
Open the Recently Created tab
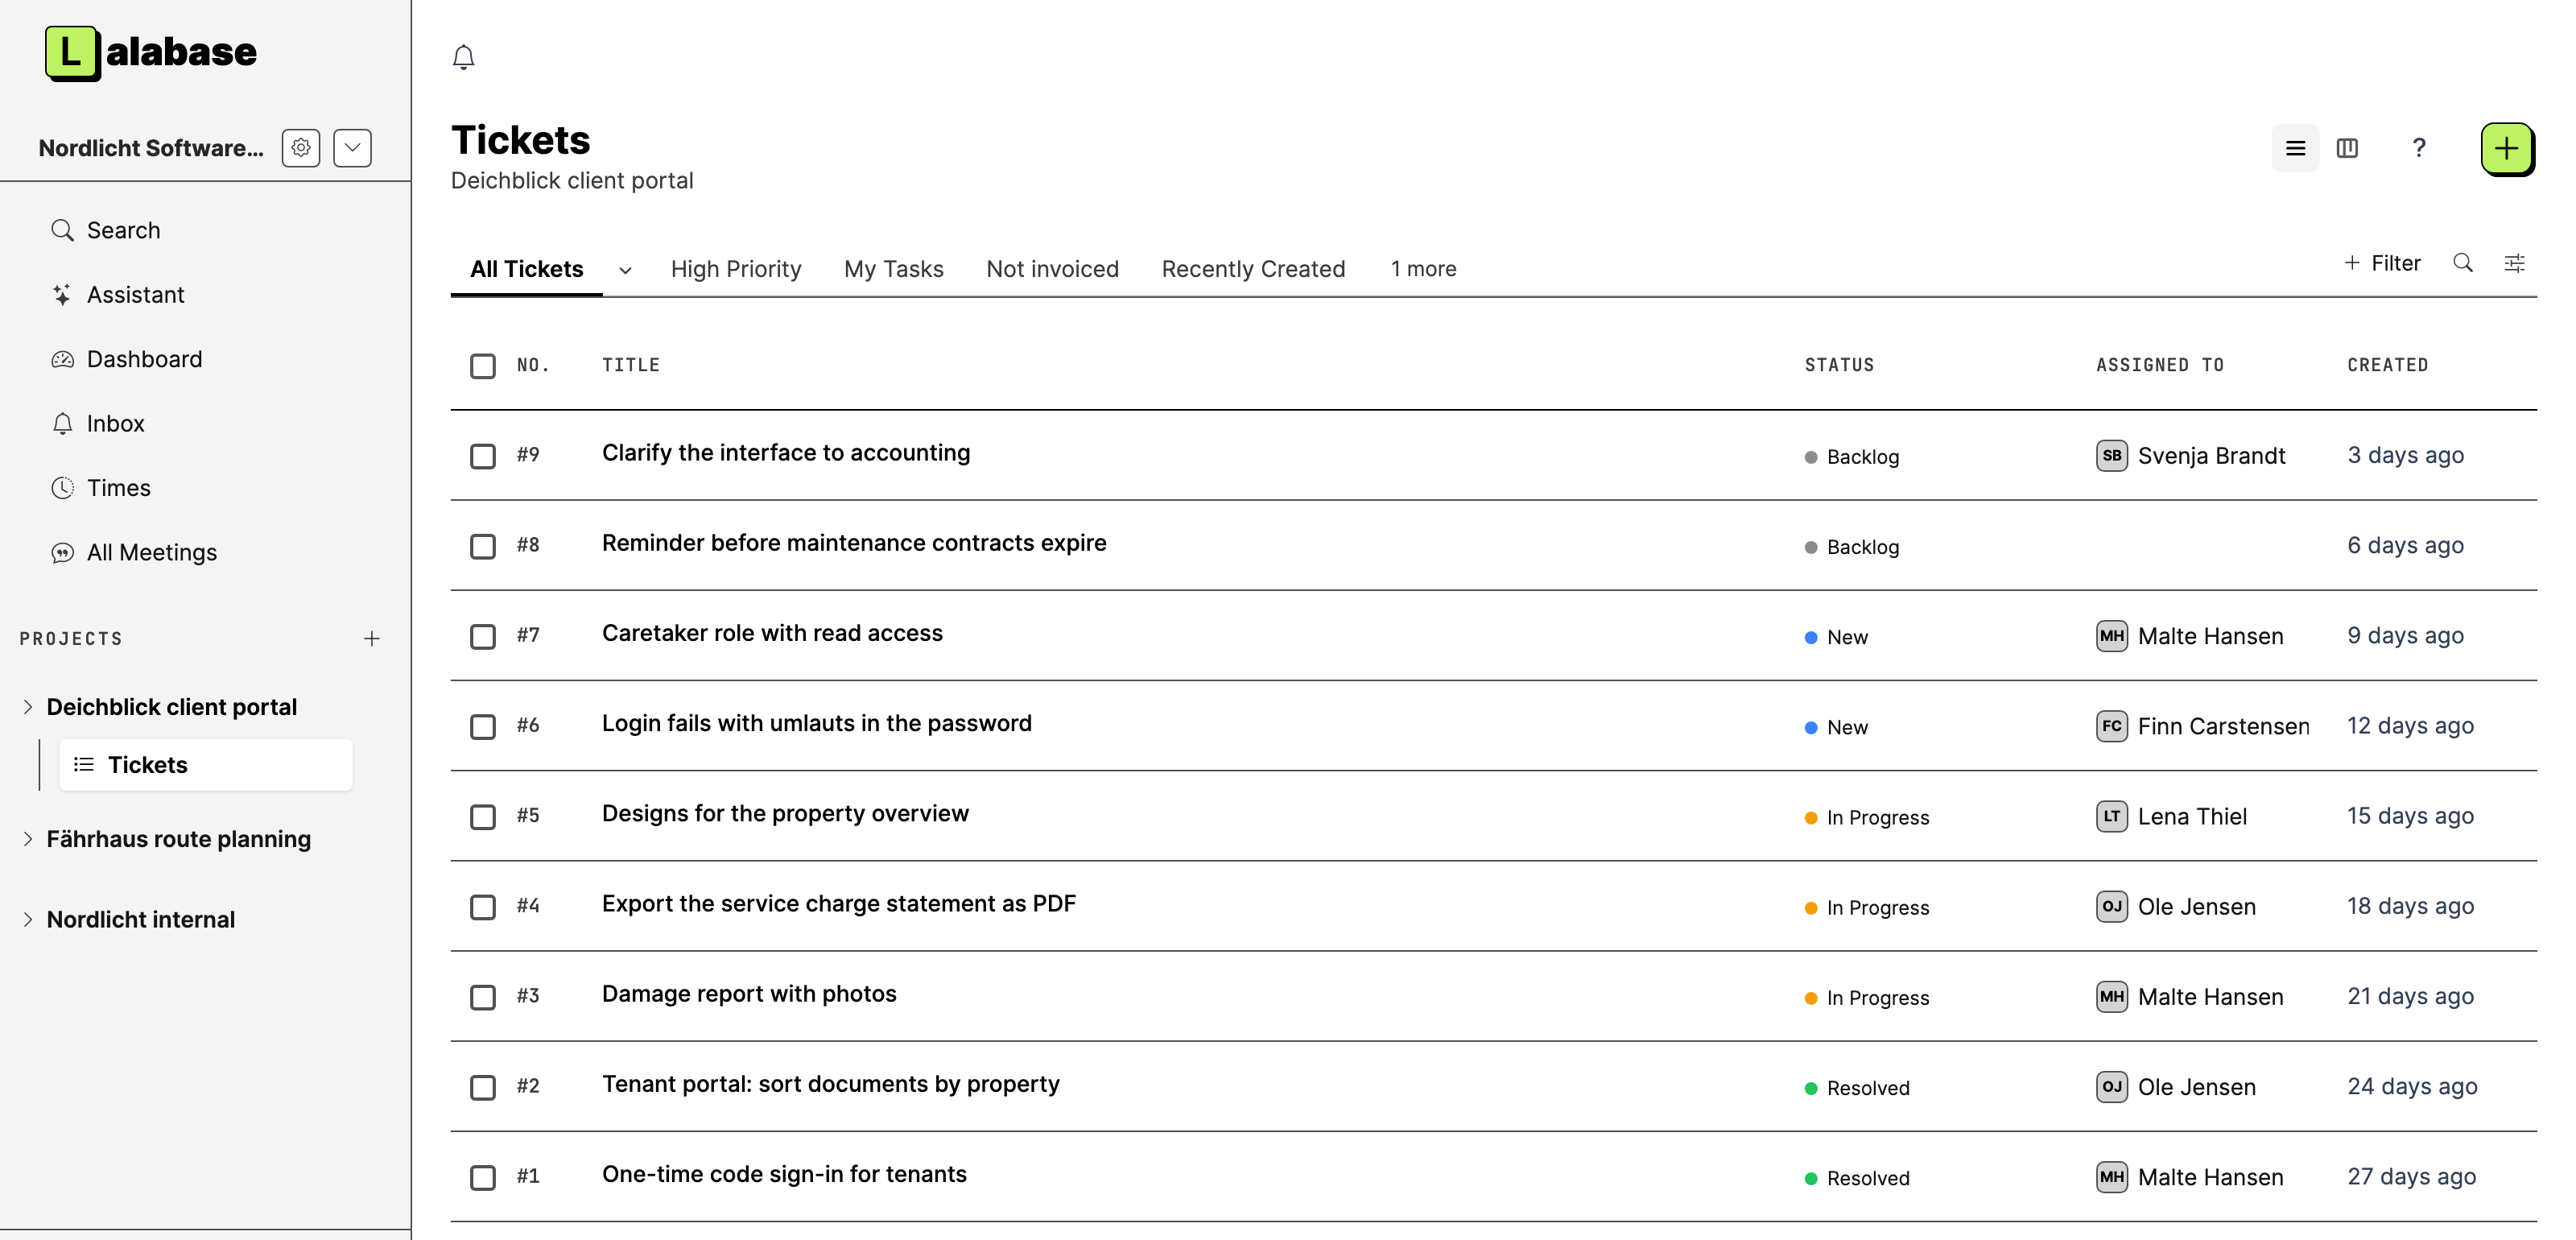1253,269
